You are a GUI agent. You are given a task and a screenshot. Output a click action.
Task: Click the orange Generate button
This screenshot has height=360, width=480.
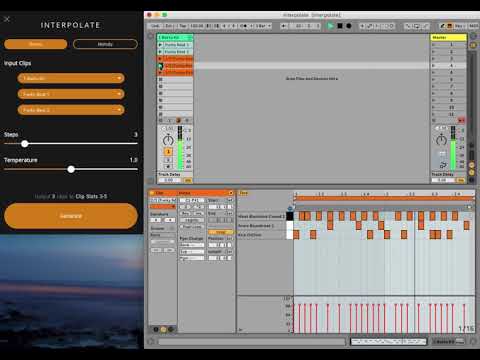pos(71,216)
